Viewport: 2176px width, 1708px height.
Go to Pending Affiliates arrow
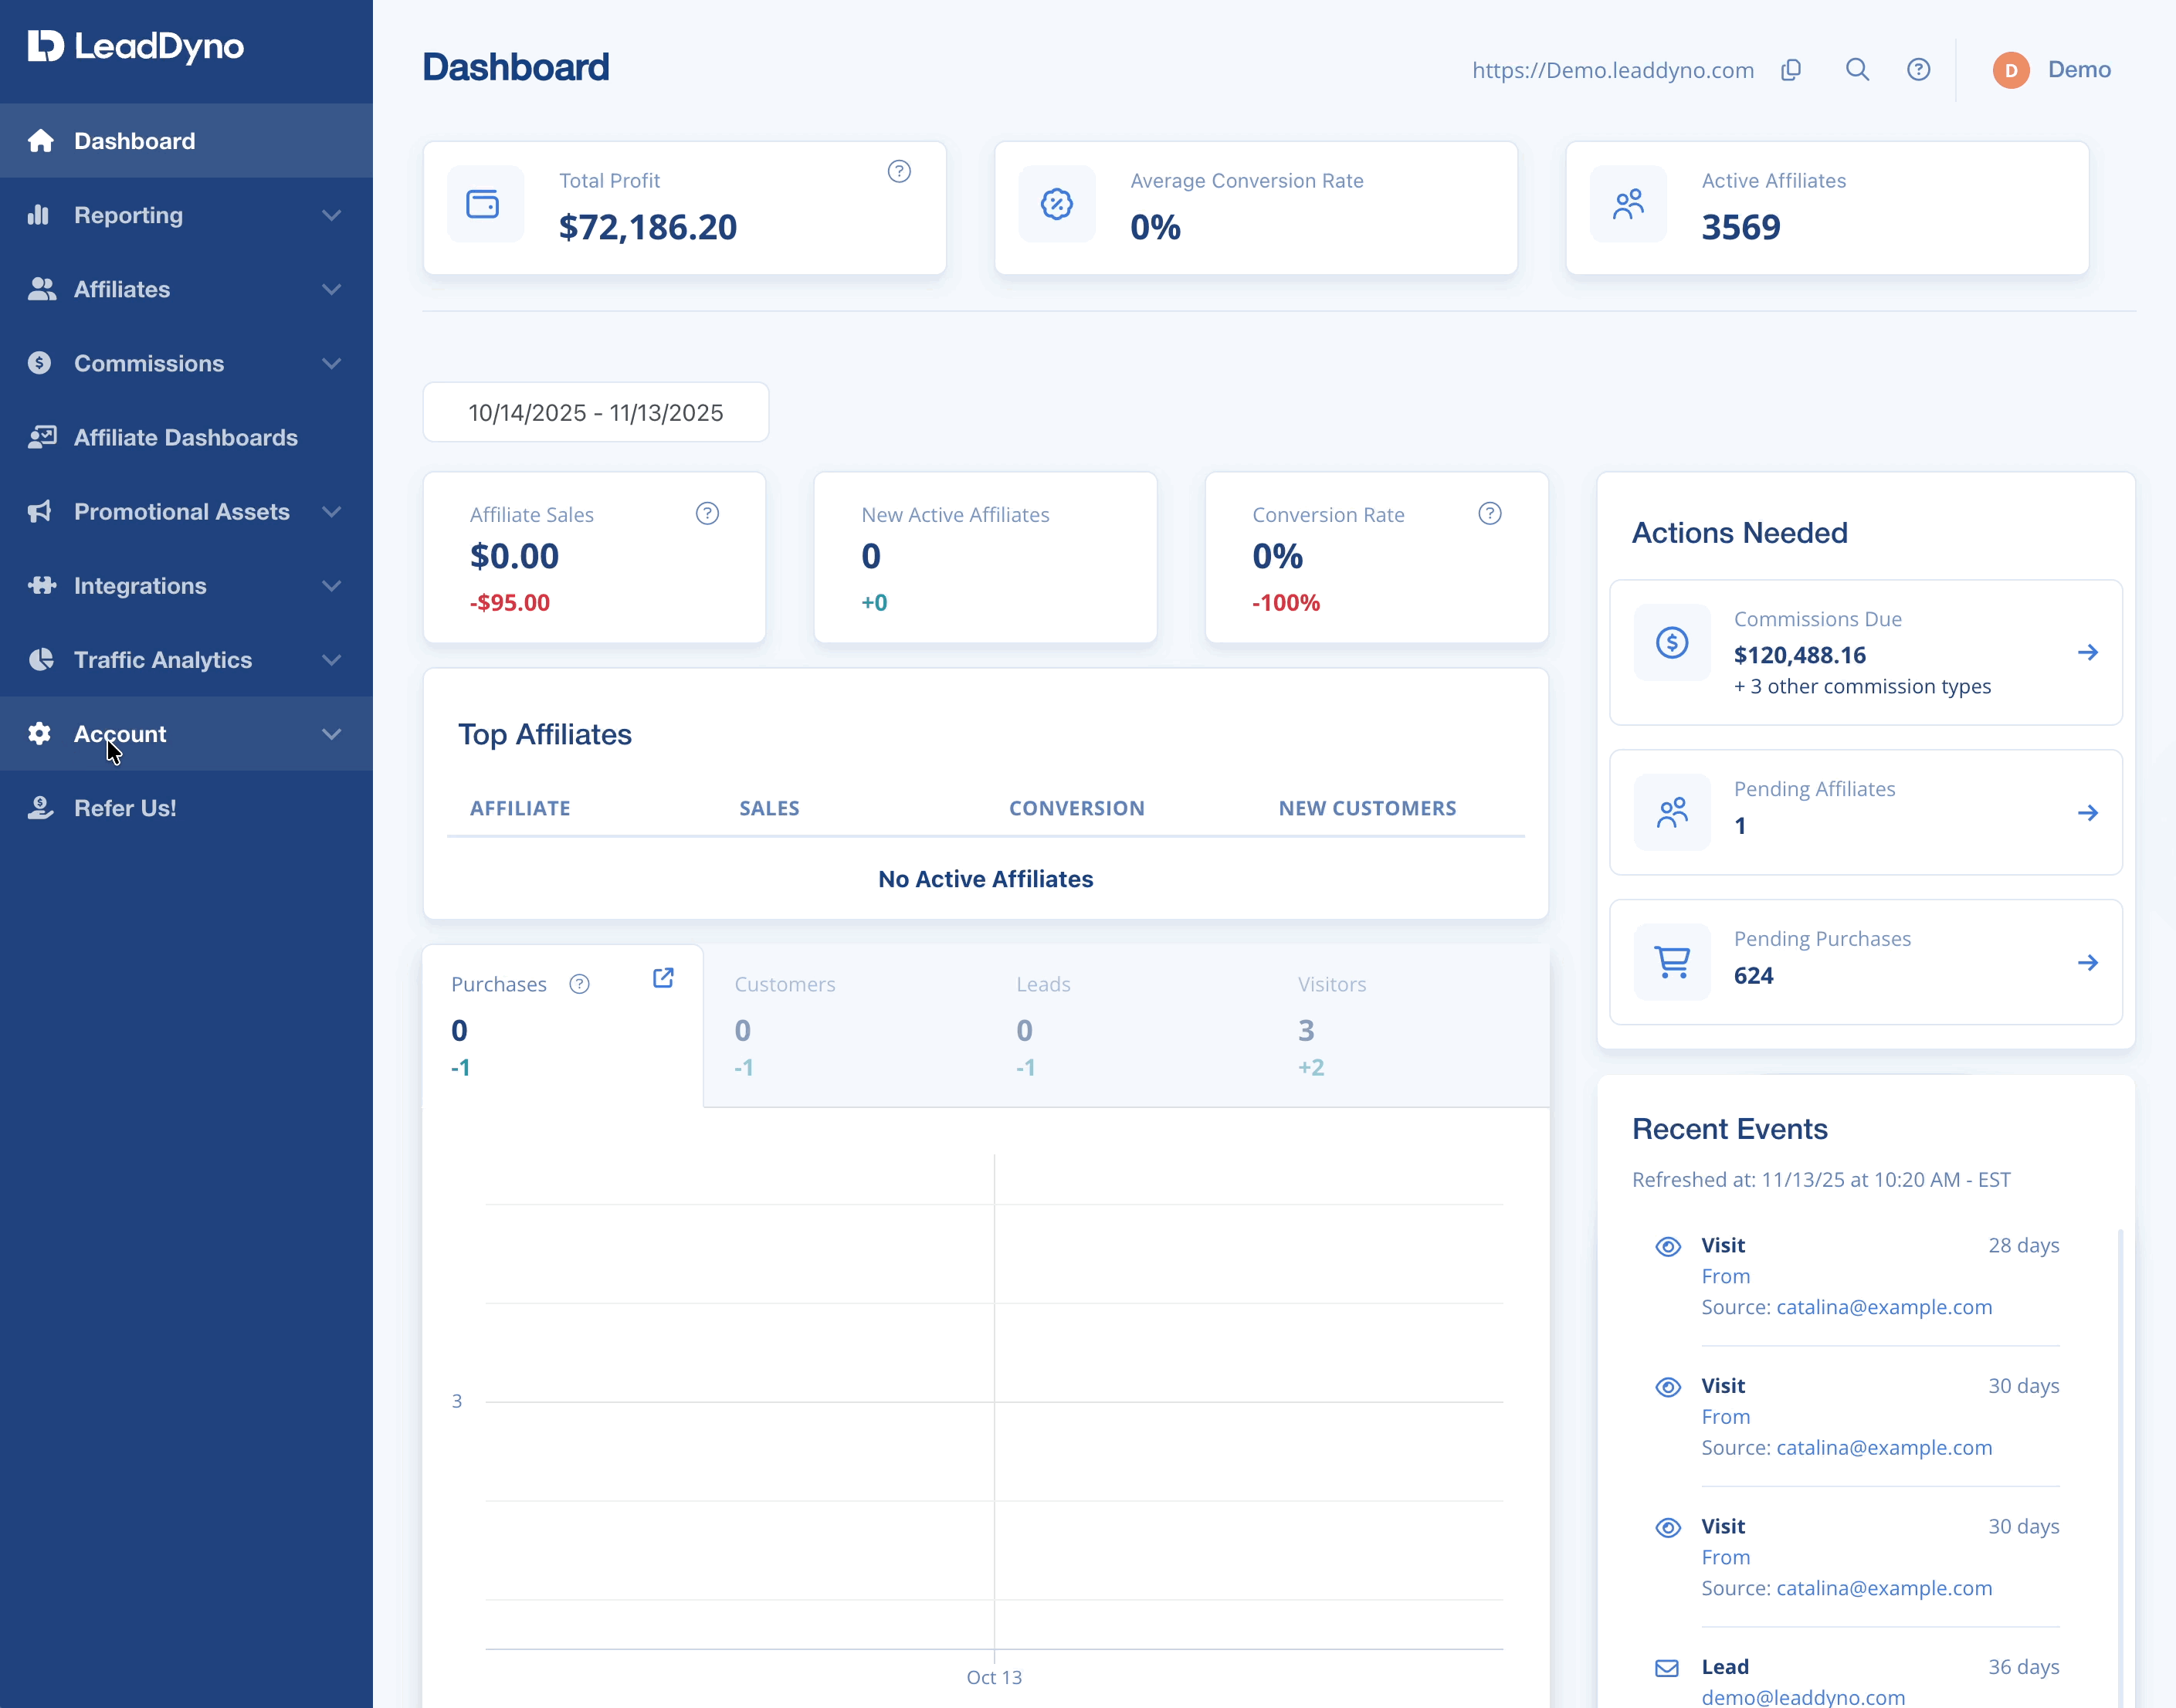pyautogui.click(x=2088, y=812)
